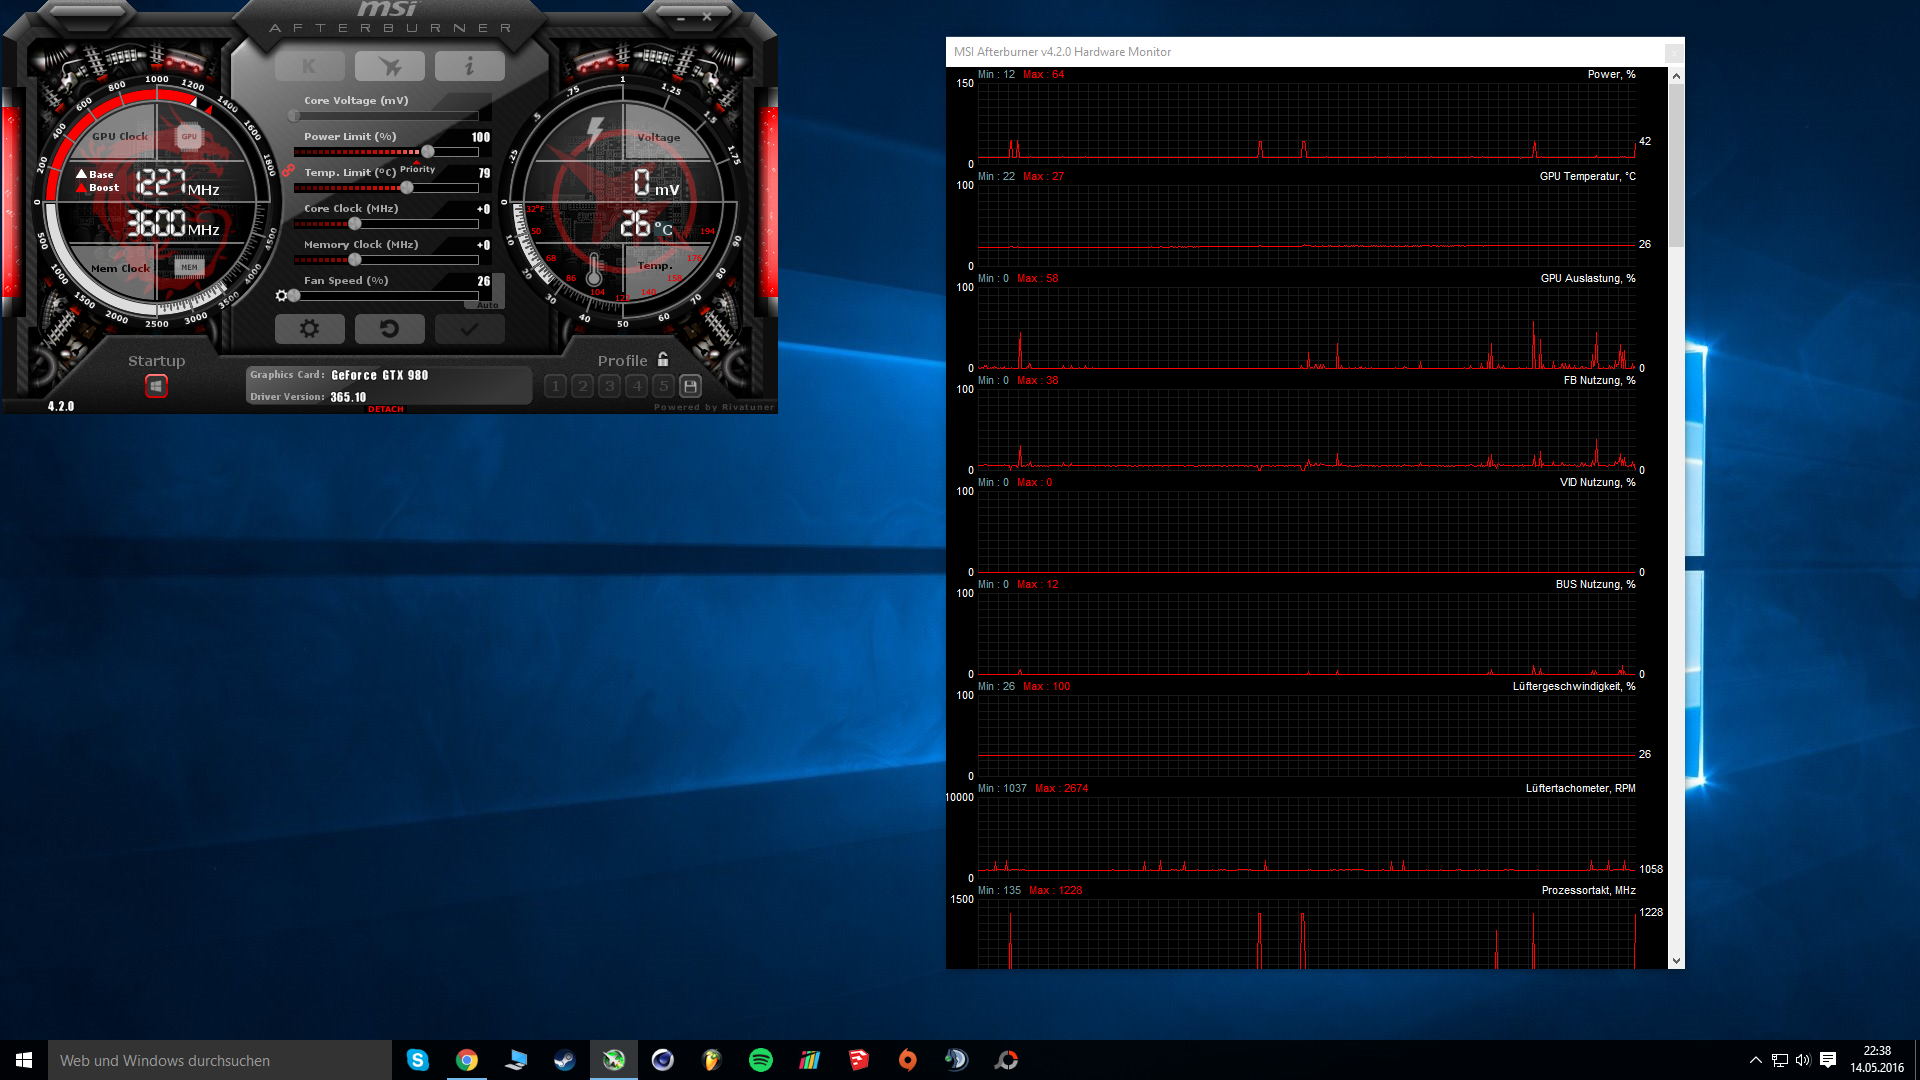Click the MEM chip icon on clock gauge
Image resolution: width=1920 pixels, height=1080 pixels.
[189, 267]
